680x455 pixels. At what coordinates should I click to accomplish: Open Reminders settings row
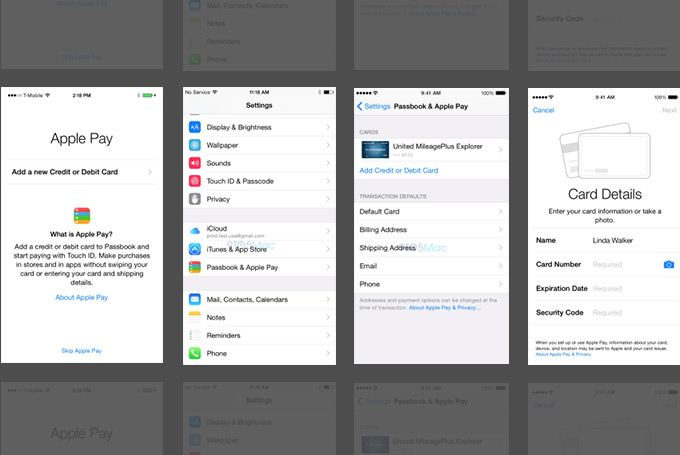pyautogui.click(x=259, y=335)
